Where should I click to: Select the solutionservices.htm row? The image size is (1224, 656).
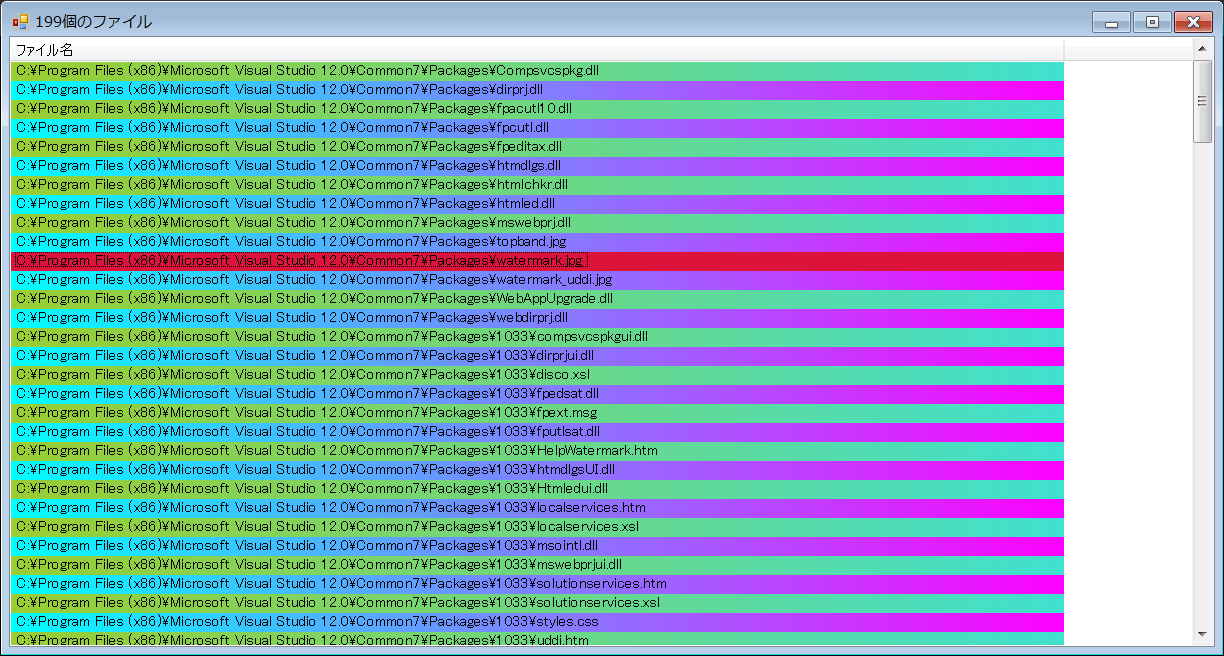tap(537, 584)
